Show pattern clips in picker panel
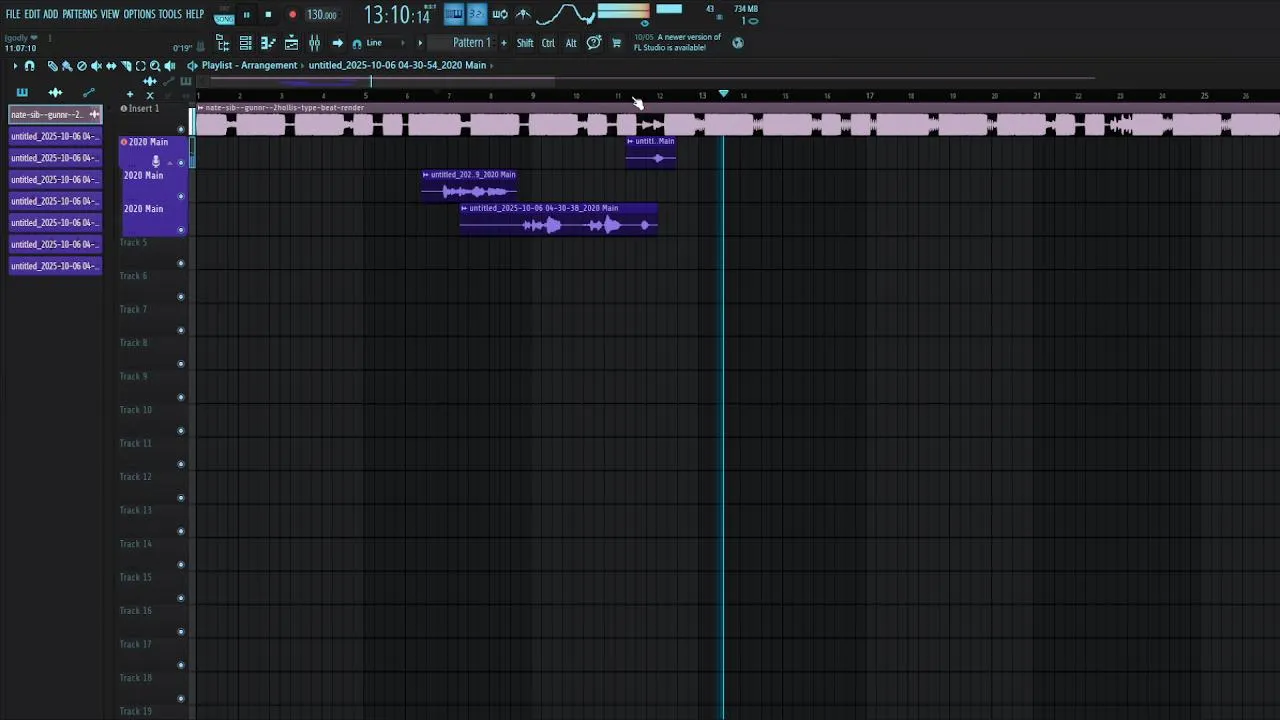This screenshot has width=1280, height=720. tap(22, 92)
